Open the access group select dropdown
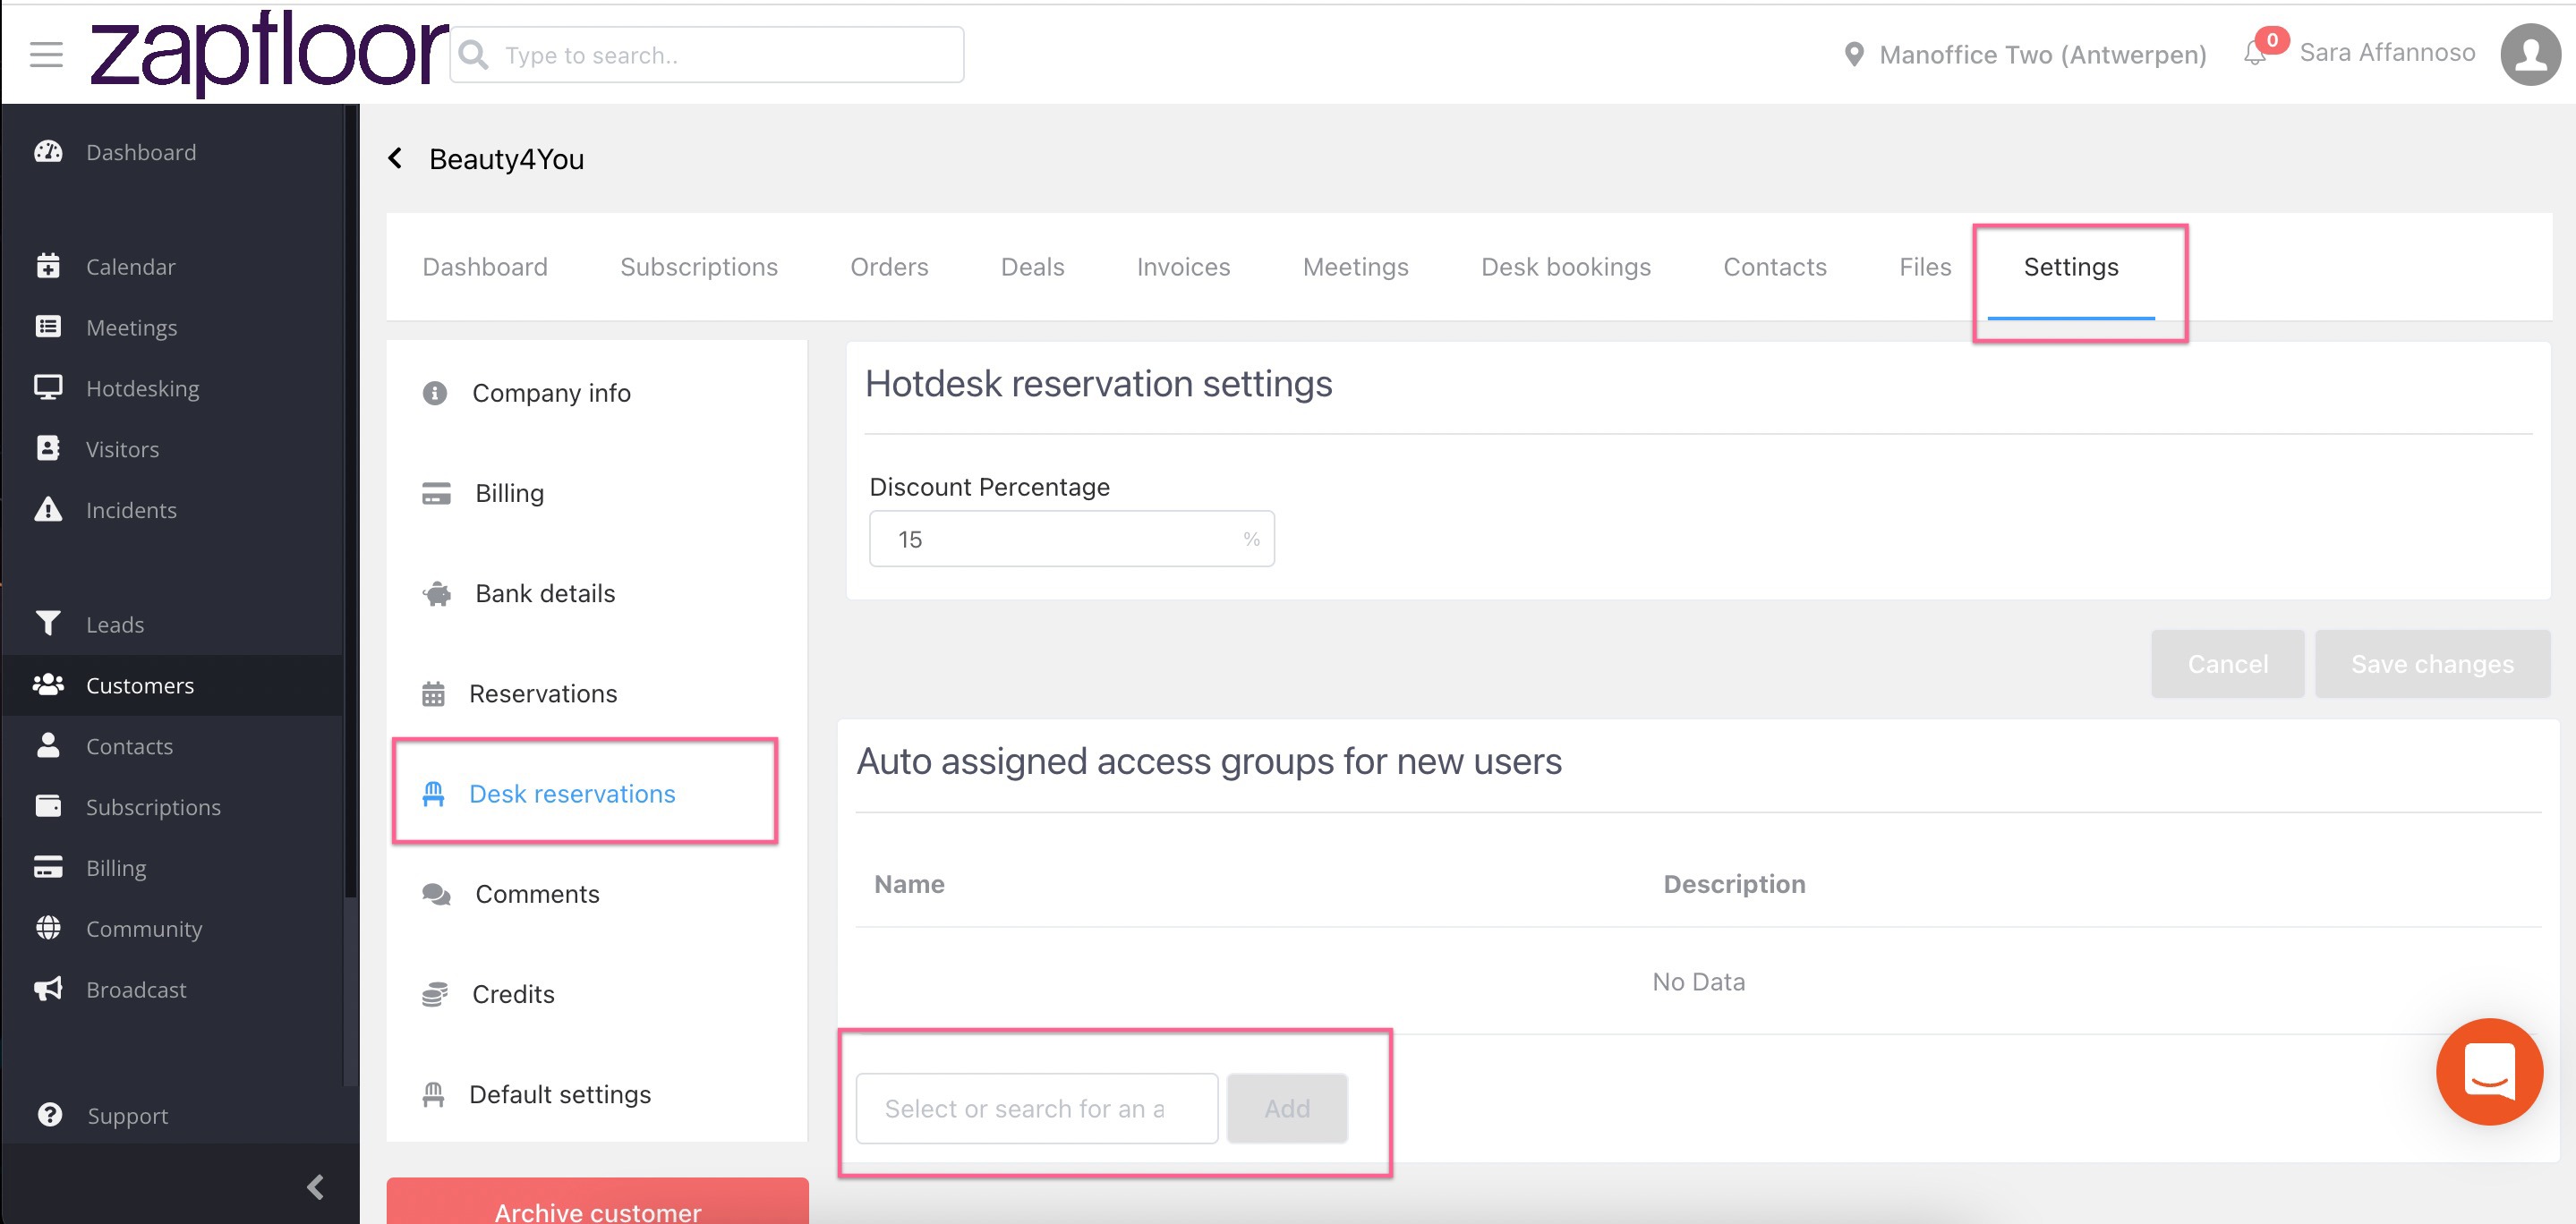The image size is (2576, 1224). point(1037,1108)
